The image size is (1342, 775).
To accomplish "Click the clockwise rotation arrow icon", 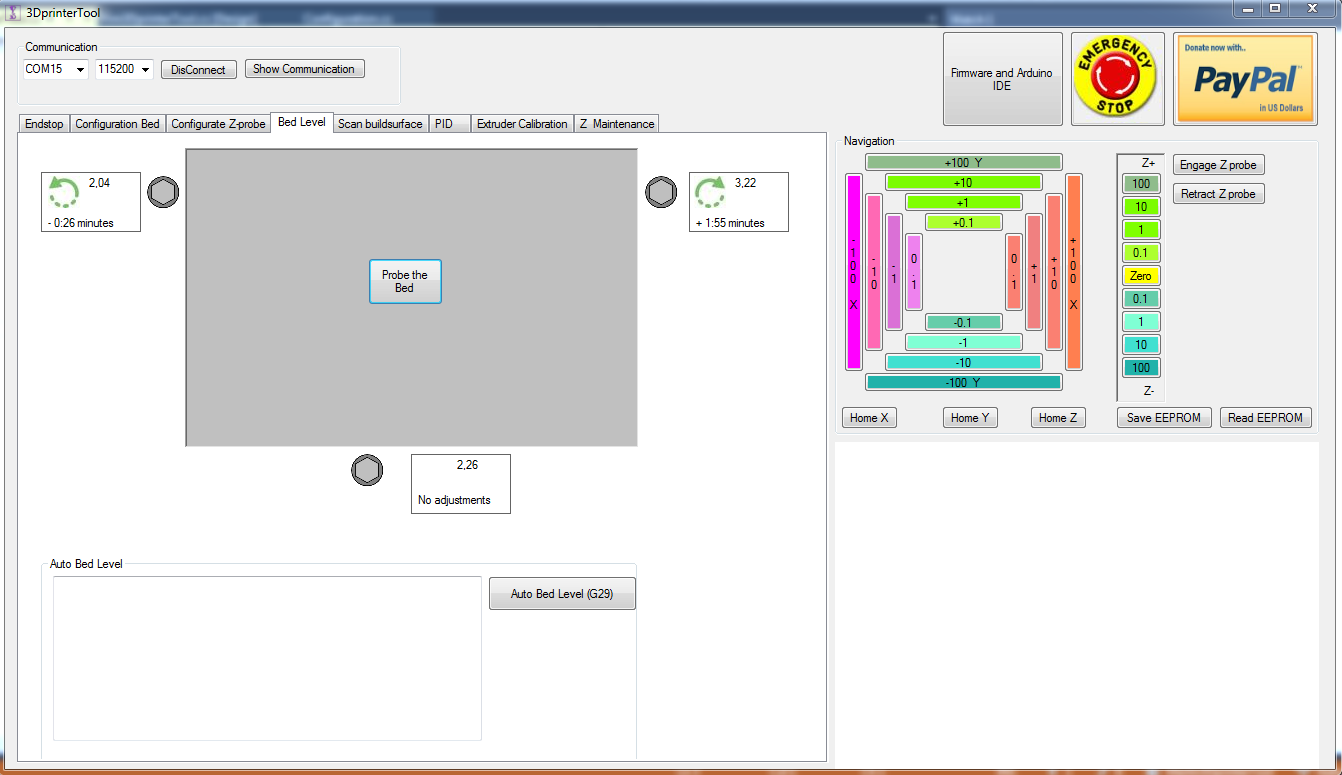I will click(x=711, y=192).
